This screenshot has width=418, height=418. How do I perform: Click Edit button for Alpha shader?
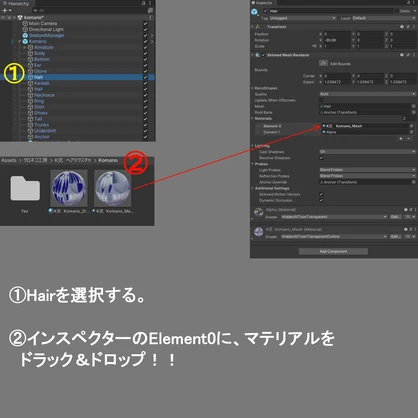[x=395, y=217]
